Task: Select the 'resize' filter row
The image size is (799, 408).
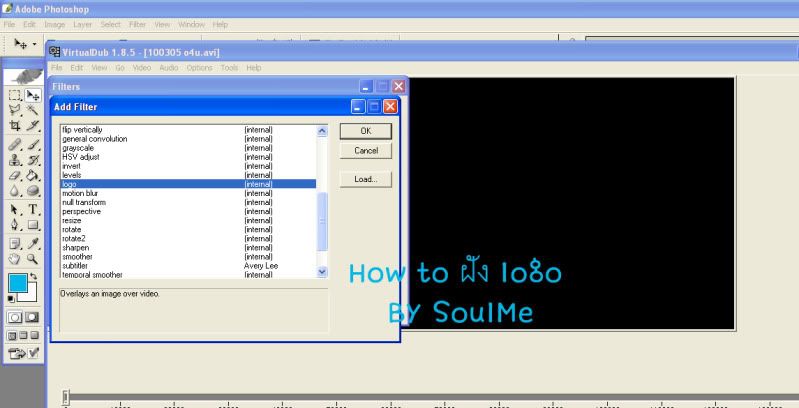Action: 188,221
